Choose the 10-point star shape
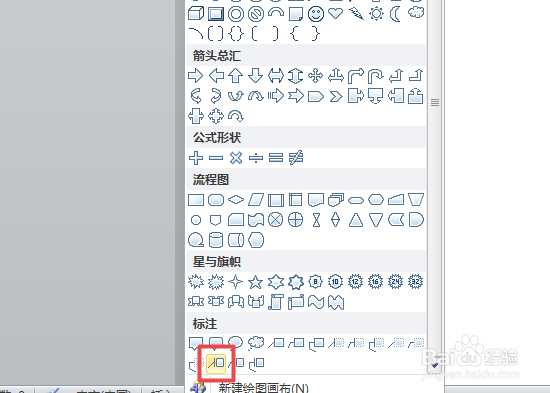The height and width of the screenshot is (393, 550). point(336,282)
